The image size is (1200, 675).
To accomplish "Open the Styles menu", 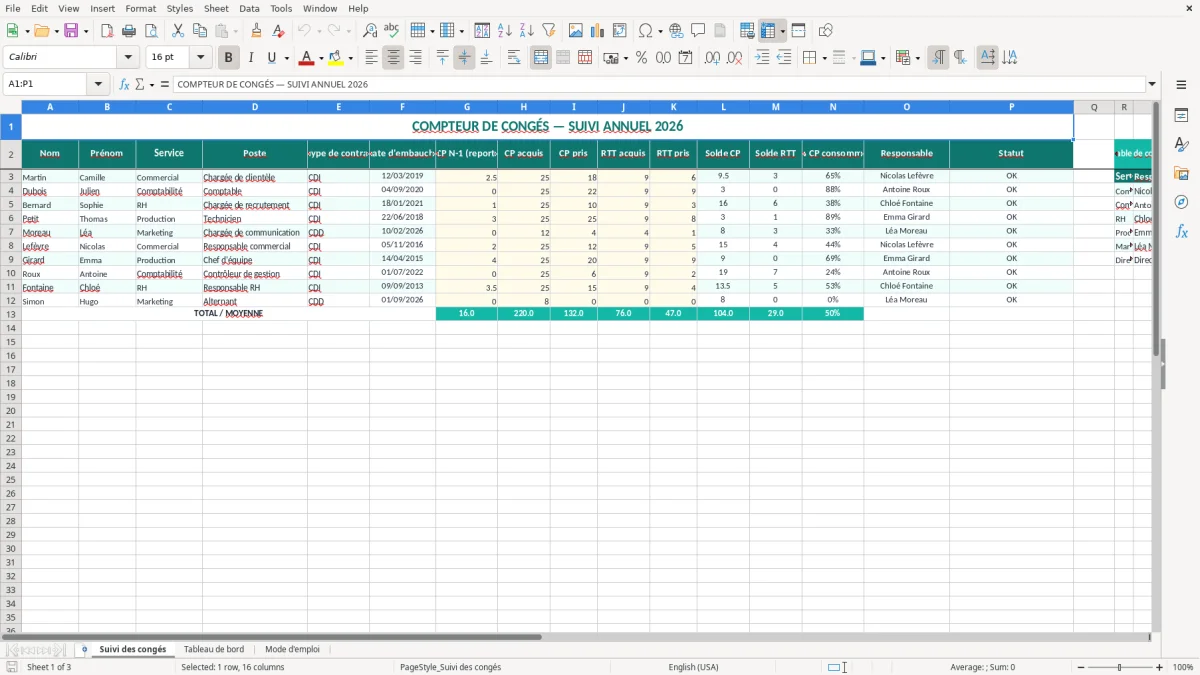I will [180, 8].
